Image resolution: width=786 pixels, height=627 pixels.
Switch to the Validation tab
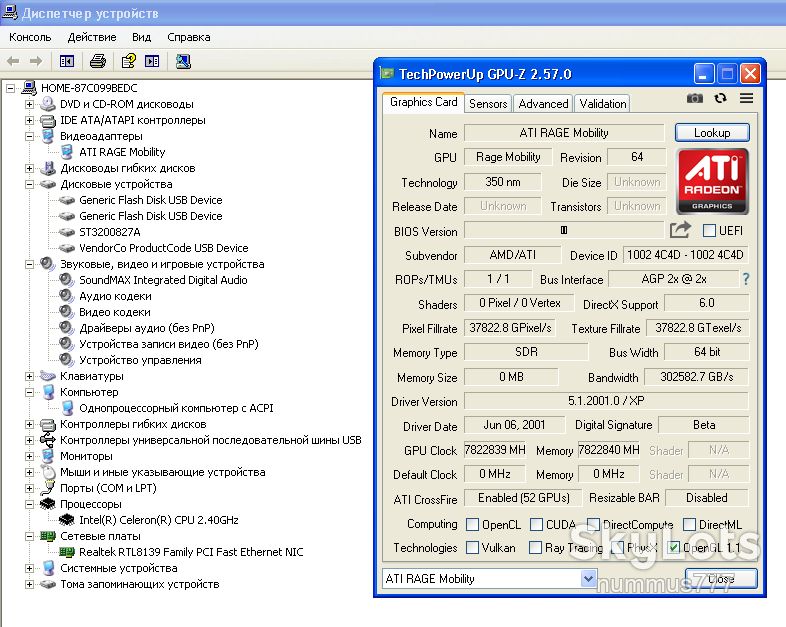coord(603,104)
